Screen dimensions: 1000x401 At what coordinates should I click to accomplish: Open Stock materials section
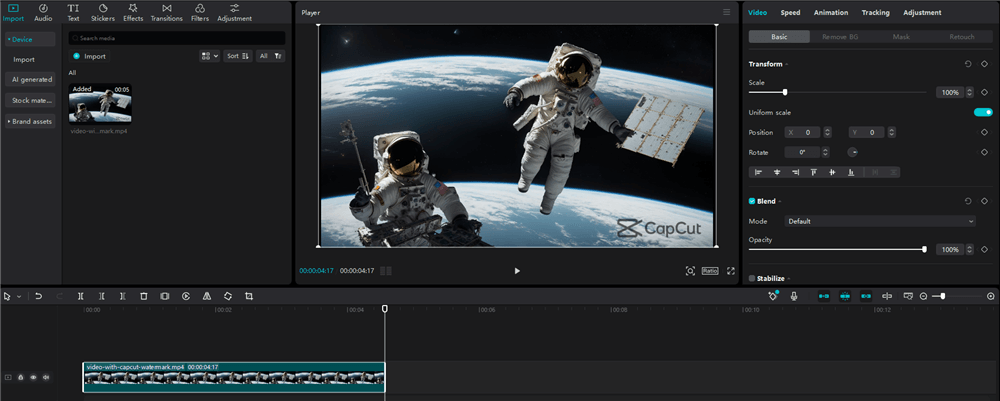tap(30, 100)
